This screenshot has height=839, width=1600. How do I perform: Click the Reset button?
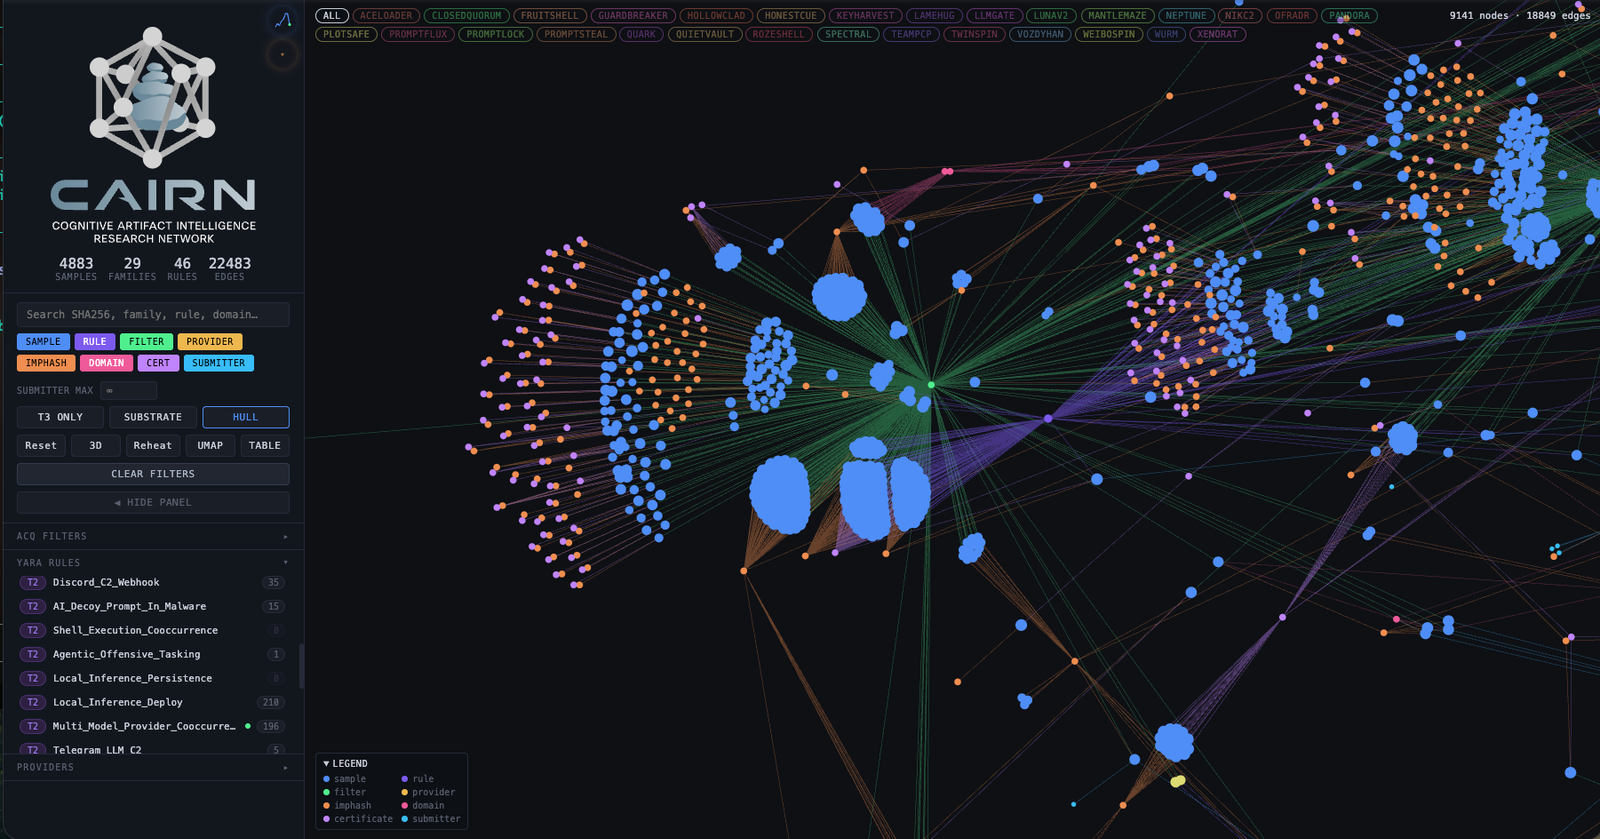pos(41,446)
